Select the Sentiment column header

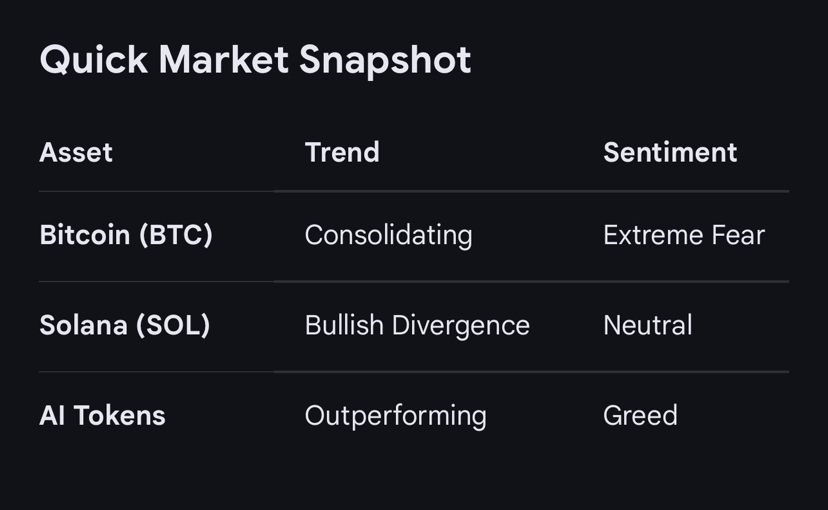(670, 152)
